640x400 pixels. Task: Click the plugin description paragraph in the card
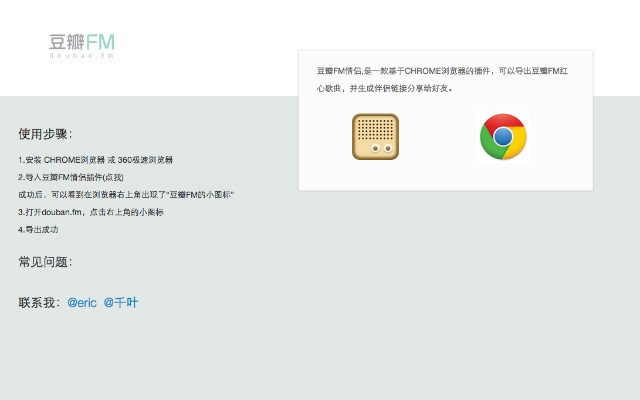click(x=442, y=80)
